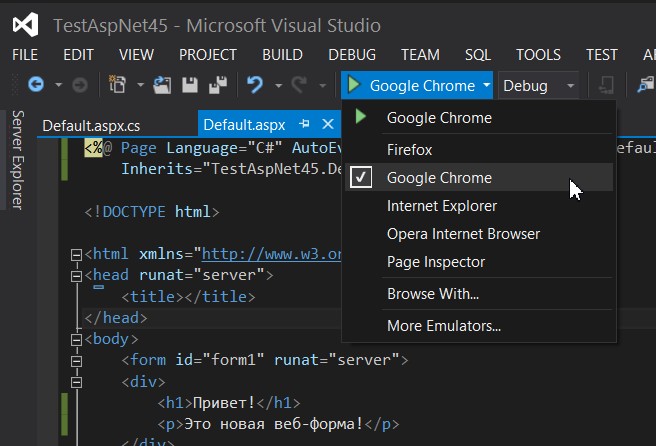The height and width of the screenshot is (446, 656).
Task: Open the PROJECT menu
Action: (x=208, y=55)
